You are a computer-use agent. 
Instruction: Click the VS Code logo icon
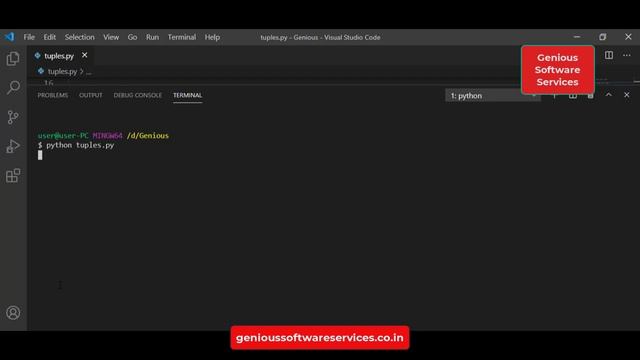(x=10, y=37)
